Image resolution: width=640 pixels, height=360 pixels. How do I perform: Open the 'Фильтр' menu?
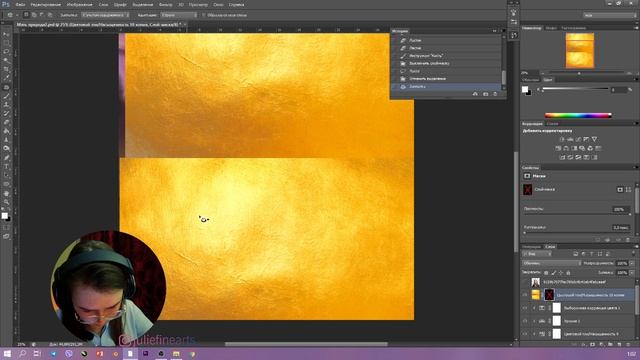165,4
